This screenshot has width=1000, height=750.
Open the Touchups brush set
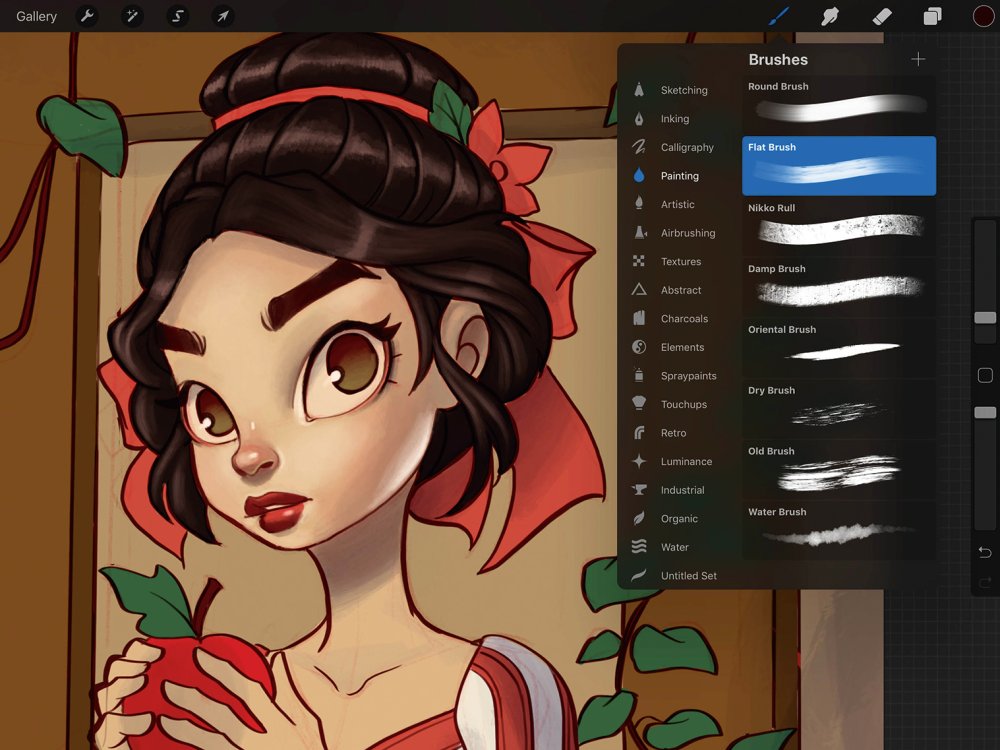coord(677,404)
